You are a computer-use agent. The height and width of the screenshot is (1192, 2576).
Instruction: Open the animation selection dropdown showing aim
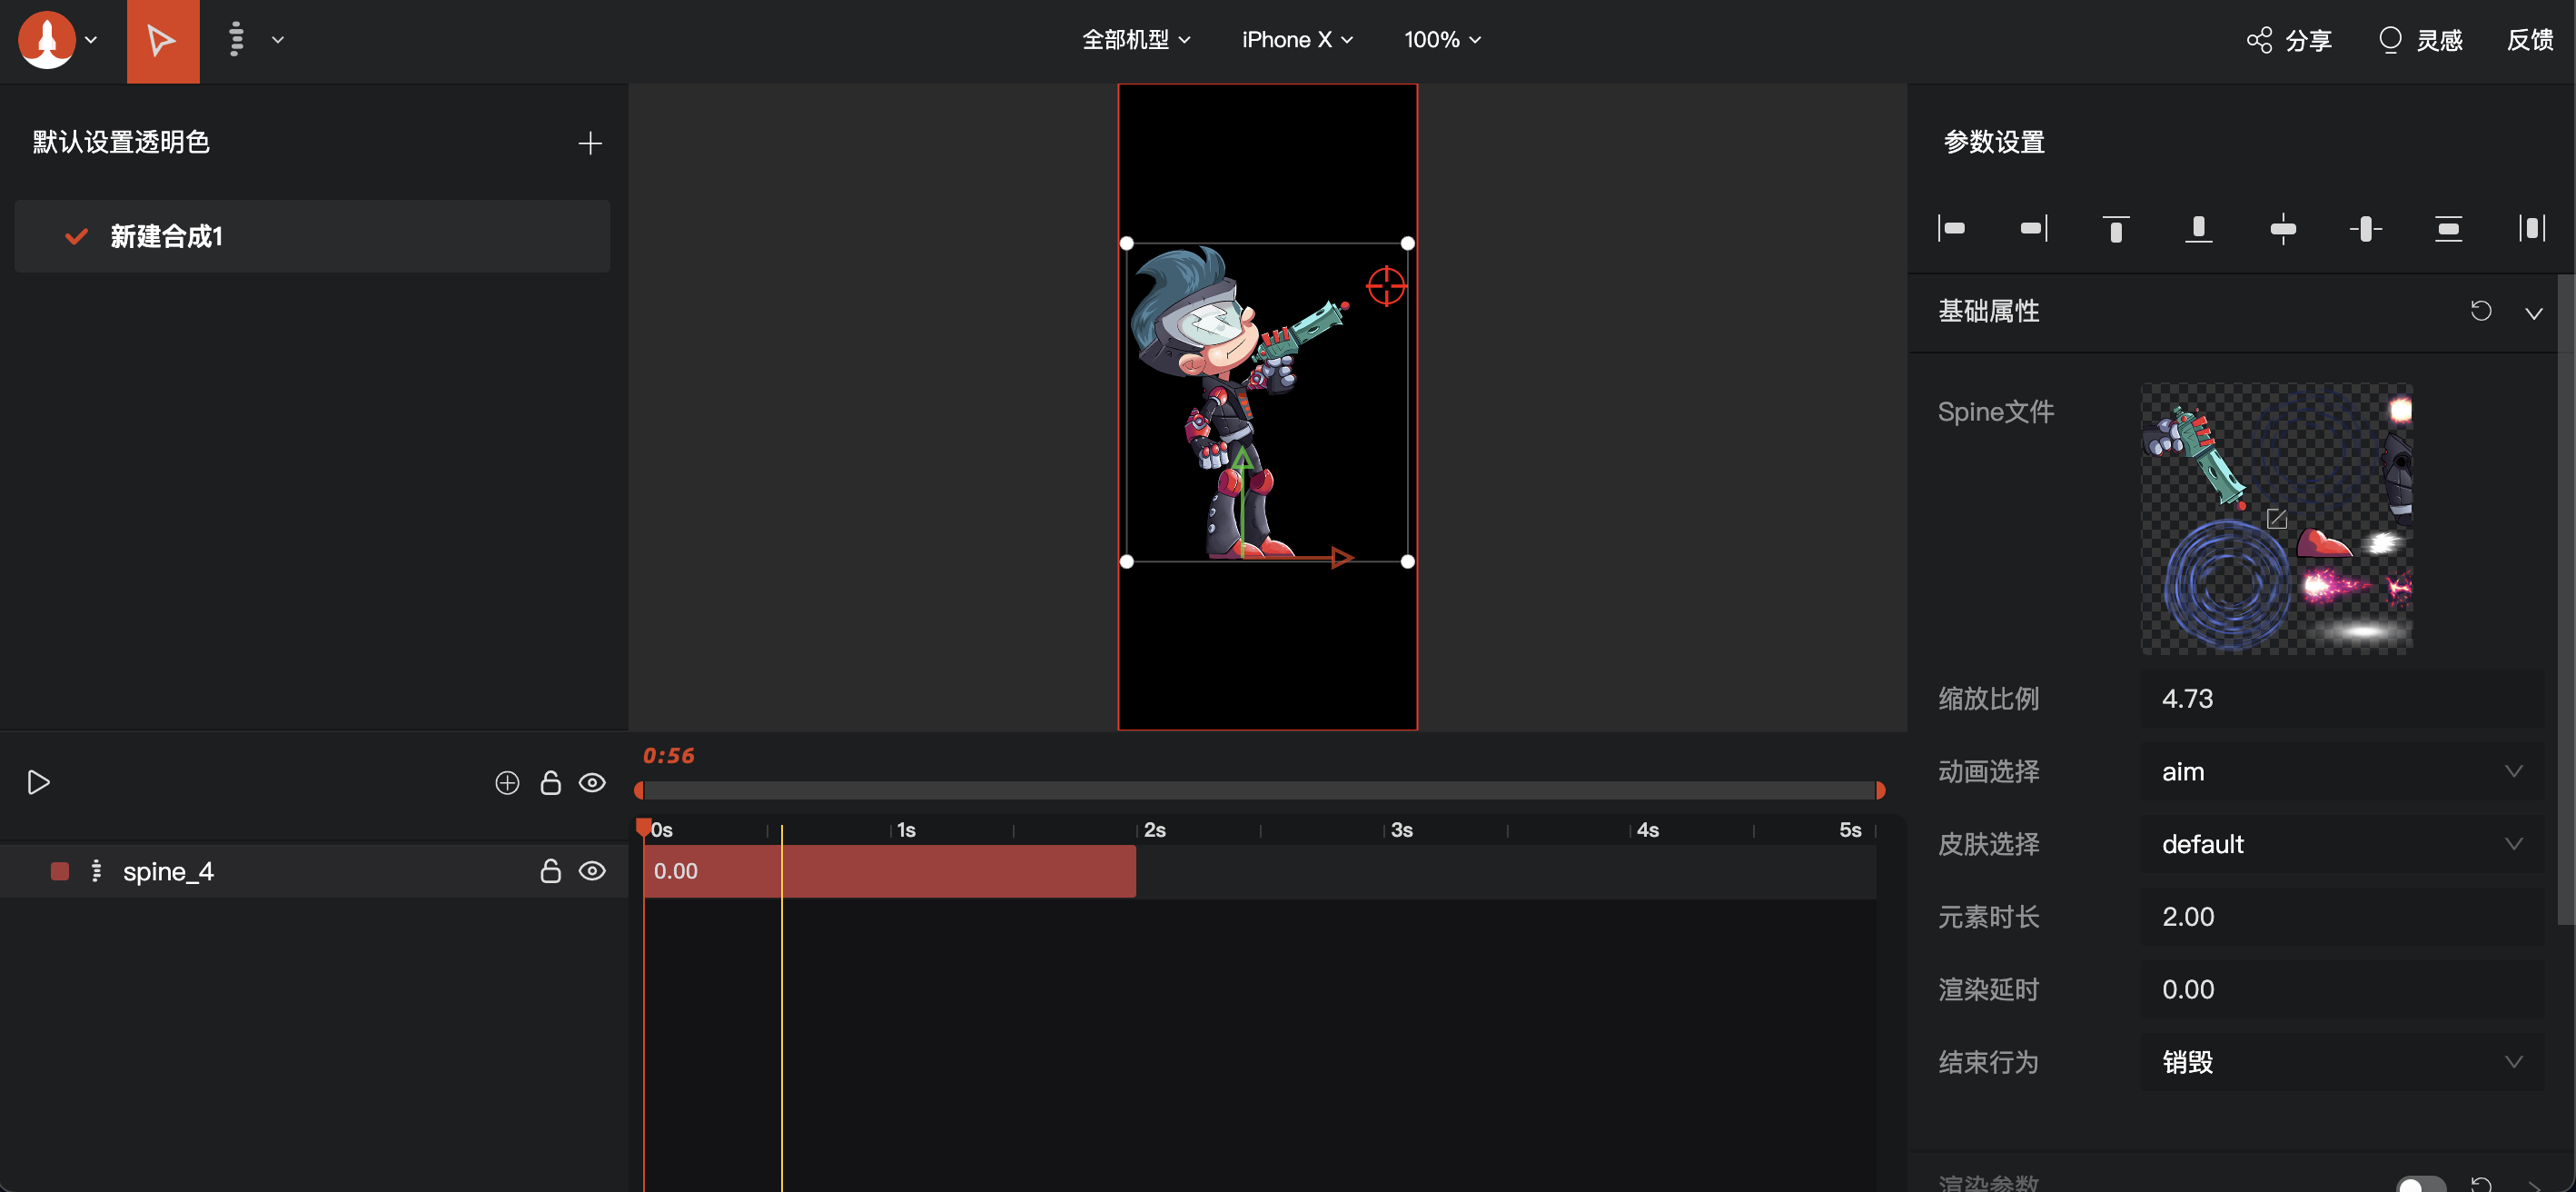point(2340,772)
